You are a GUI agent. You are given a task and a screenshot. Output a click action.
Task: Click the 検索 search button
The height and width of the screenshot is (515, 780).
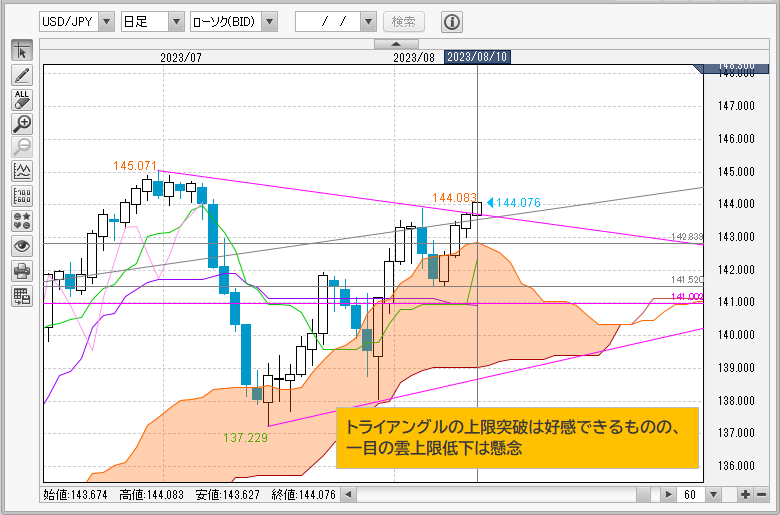(403, 21)
